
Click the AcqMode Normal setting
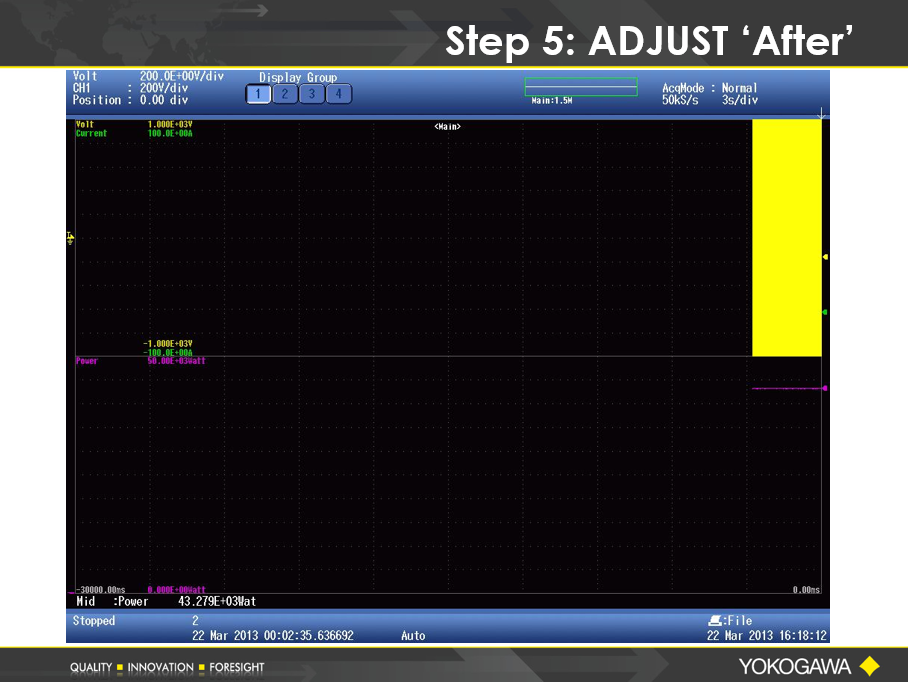point(710,88)
